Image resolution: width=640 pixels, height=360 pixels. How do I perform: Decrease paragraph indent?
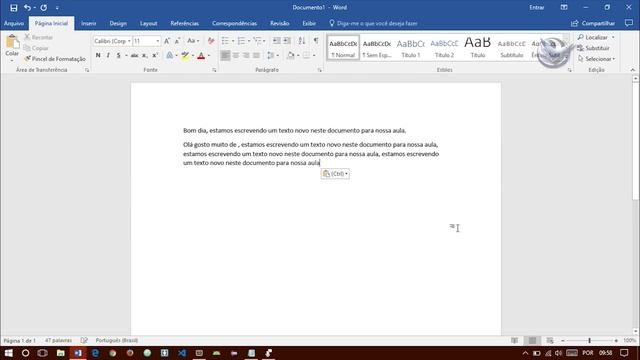(276, 41)
